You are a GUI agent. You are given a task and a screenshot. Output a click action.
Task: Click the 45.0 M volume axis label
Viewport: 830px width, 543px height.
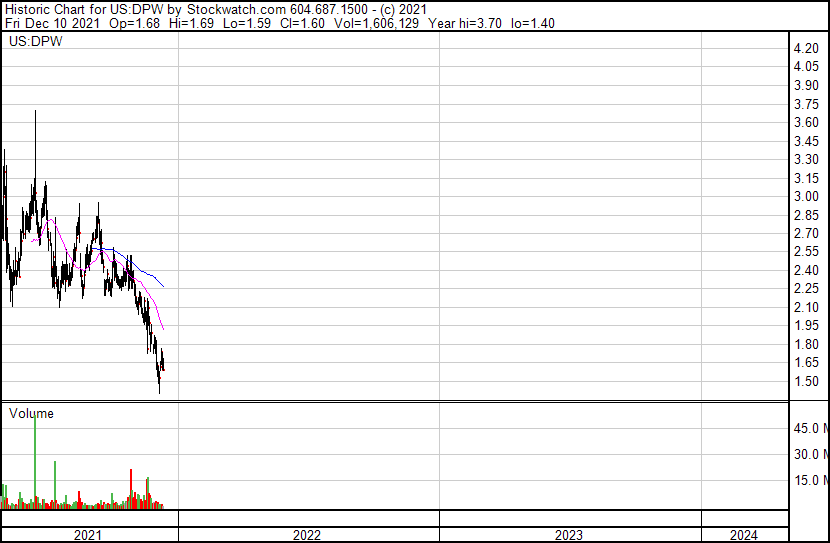pyautogui.click(x=809, y=429)
